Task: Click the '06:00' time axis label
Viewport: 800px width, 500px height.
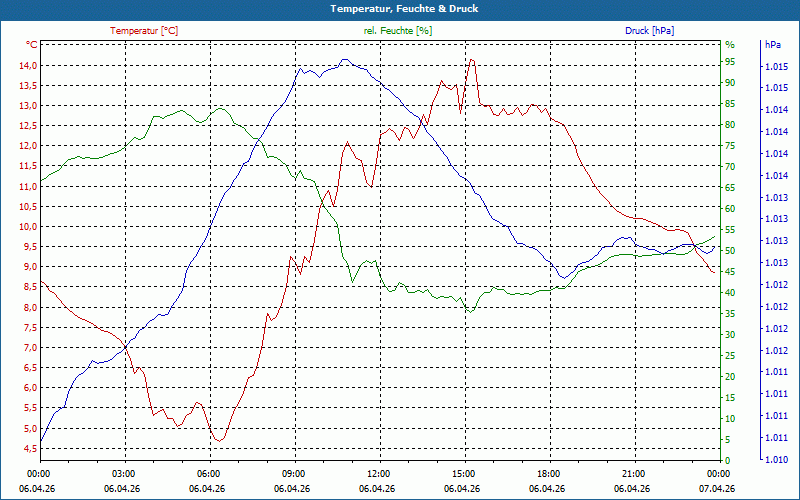Action: pyautogui.click(x=207, y=473)
